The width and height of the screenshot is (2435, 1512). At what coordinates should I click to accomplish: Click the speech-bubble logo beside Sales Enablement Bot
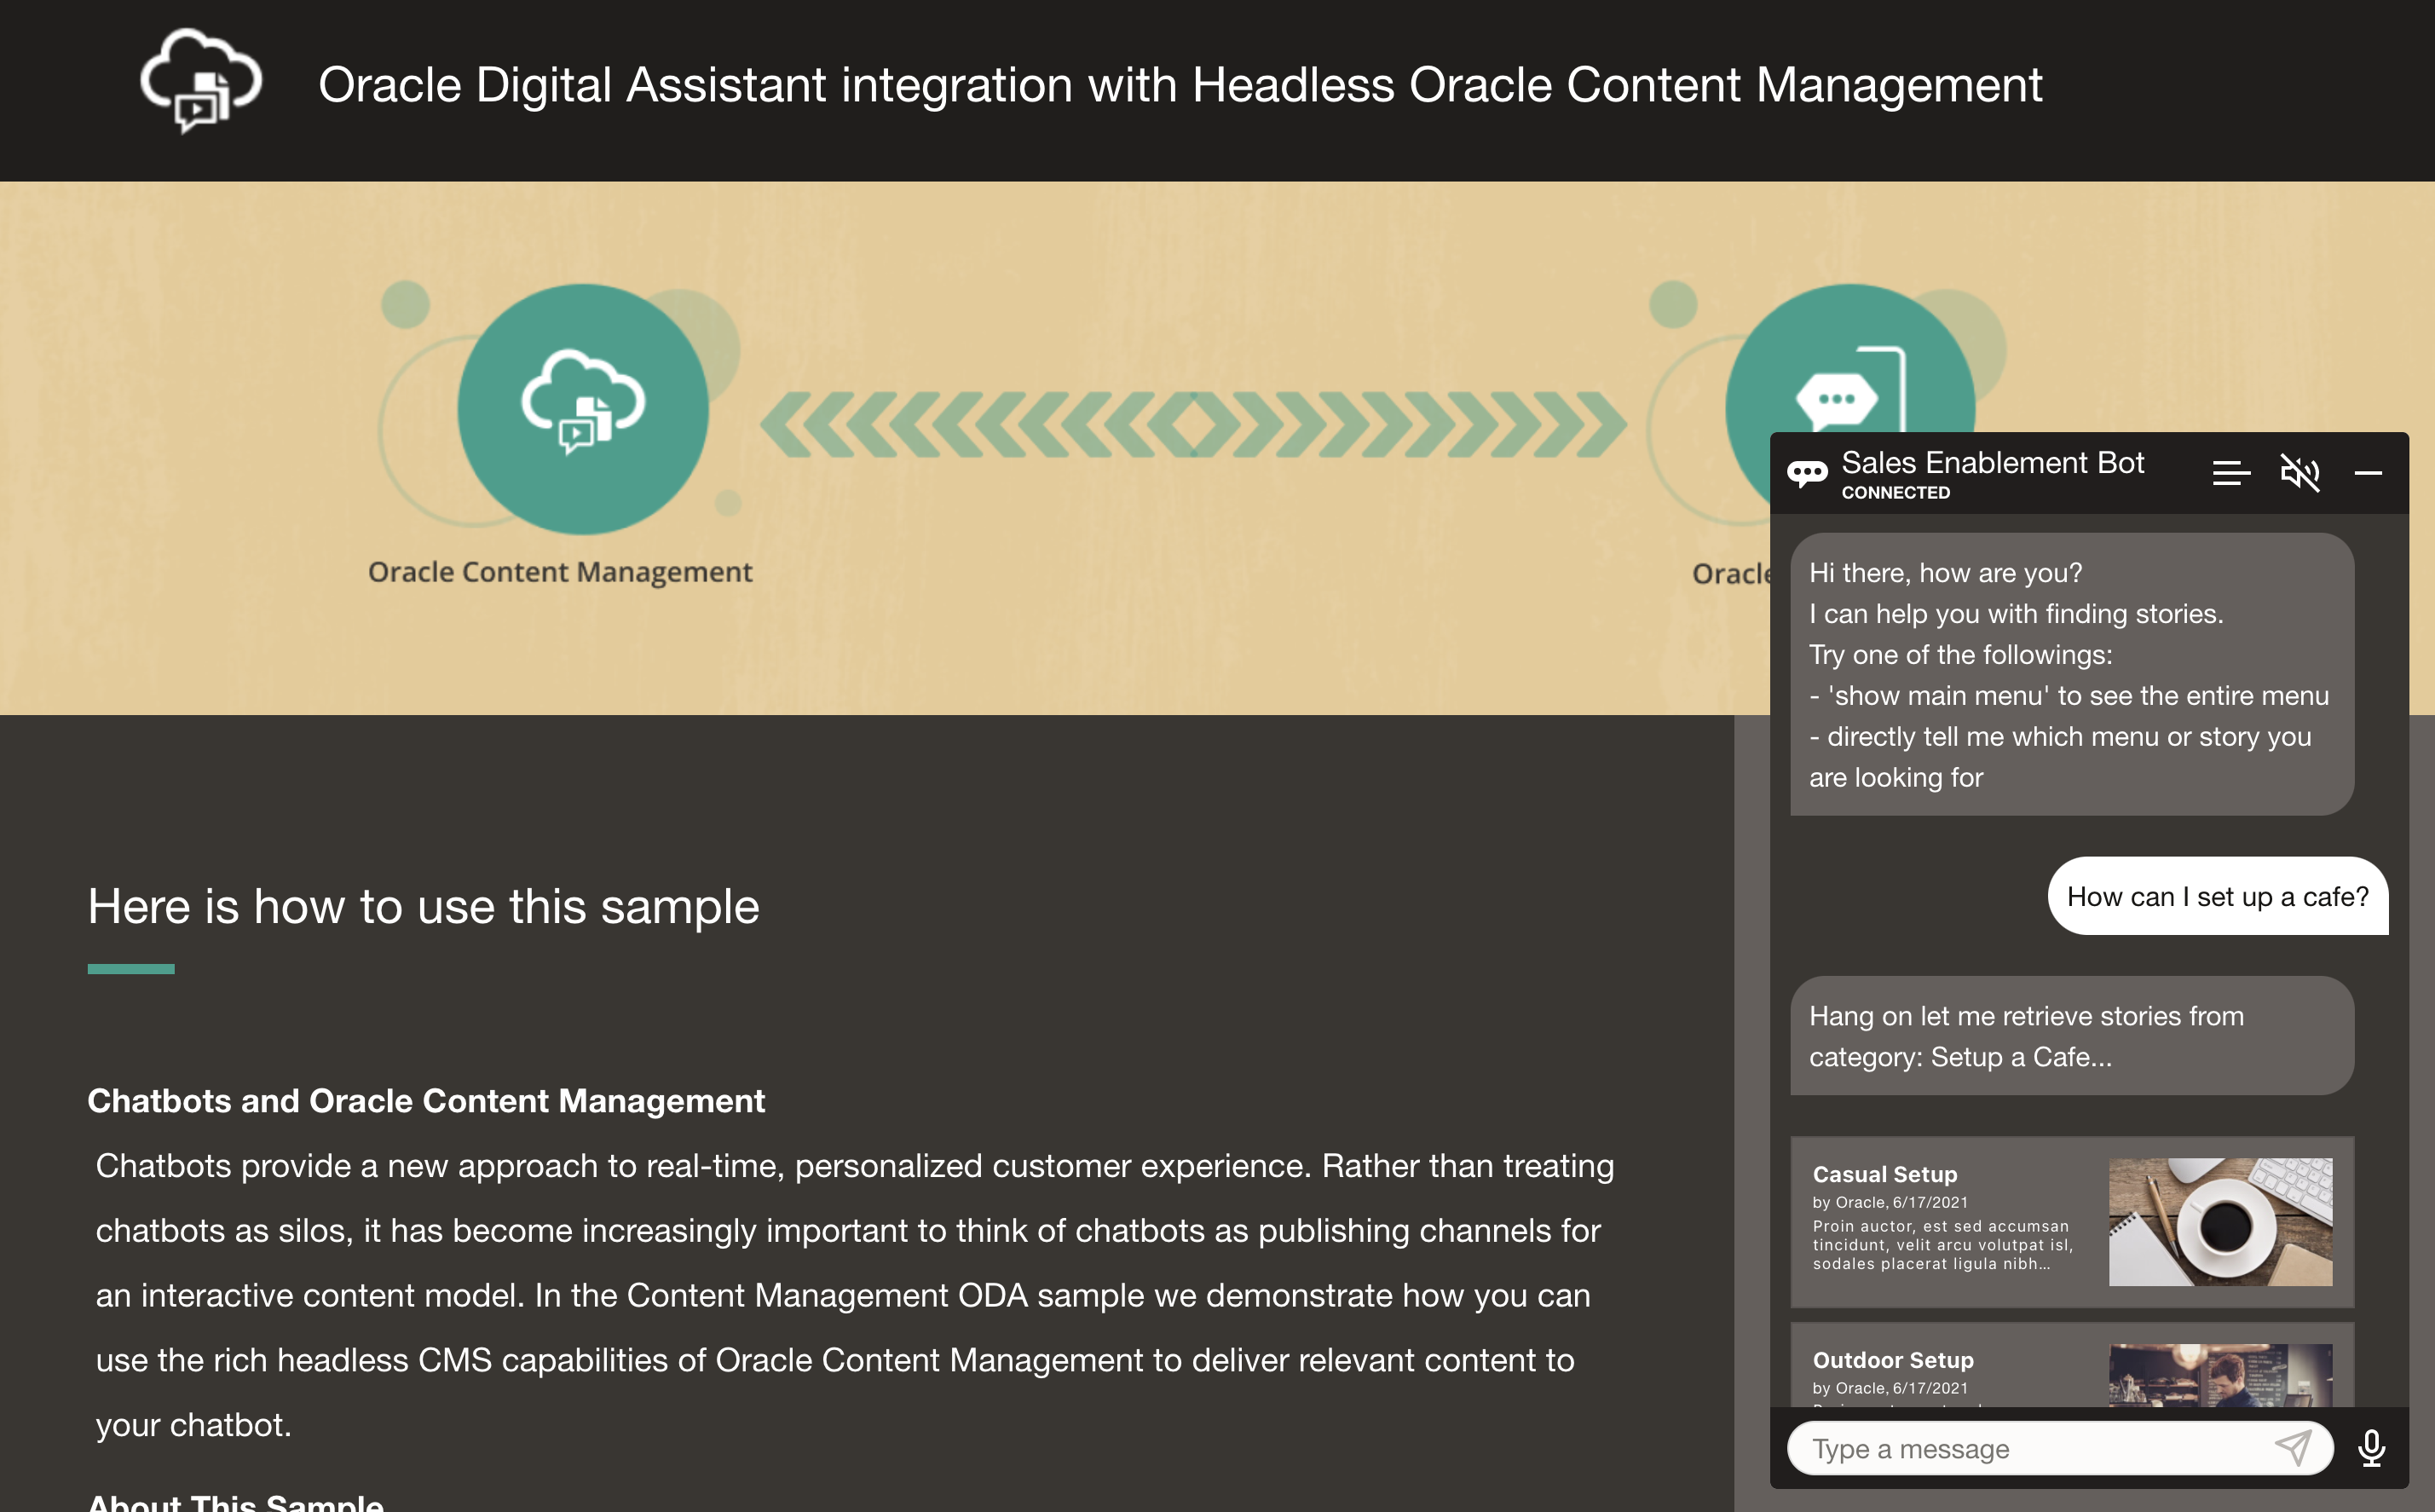tap(1809, 472)
